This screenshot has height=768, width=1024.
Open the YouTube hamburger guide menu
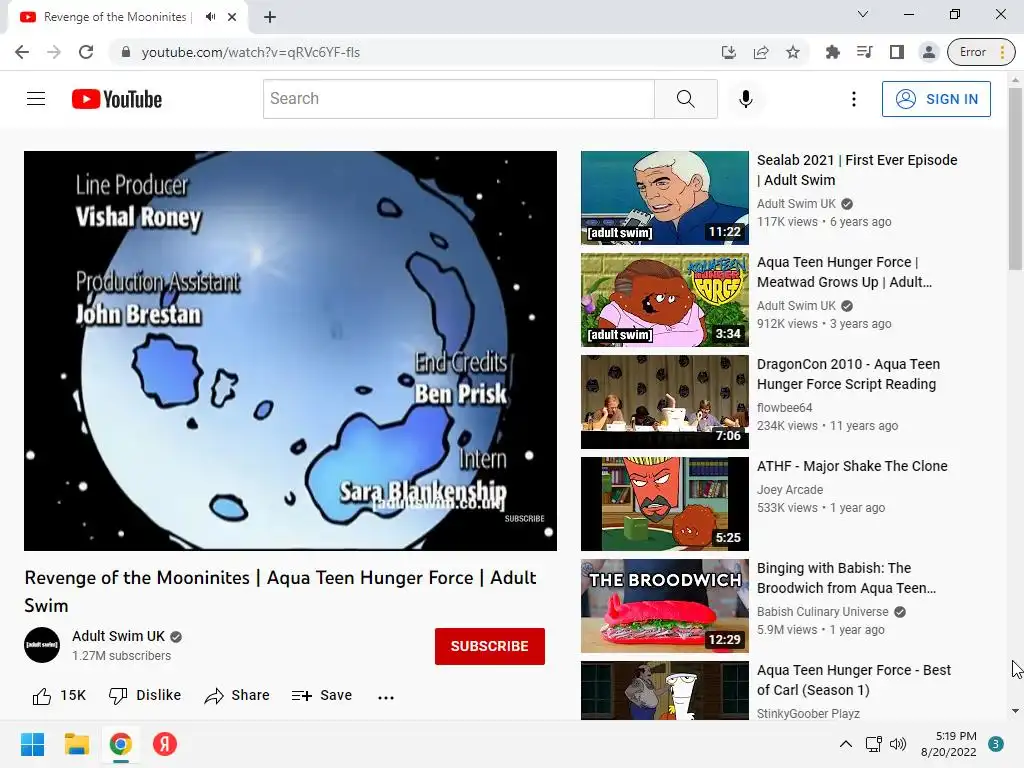[x=36, y=99]
